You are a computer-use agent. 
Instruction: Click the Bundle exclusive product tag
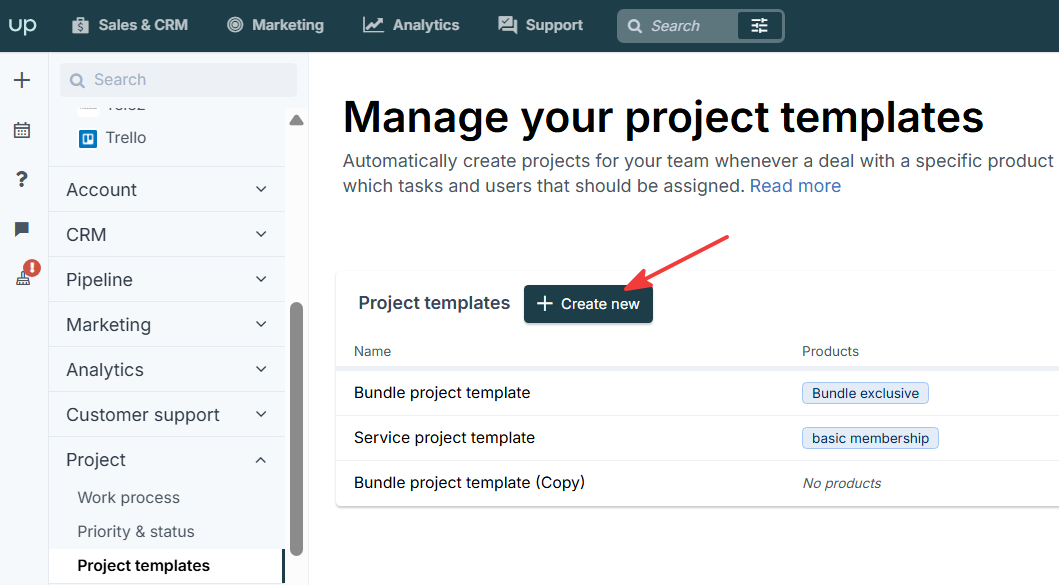865,393
